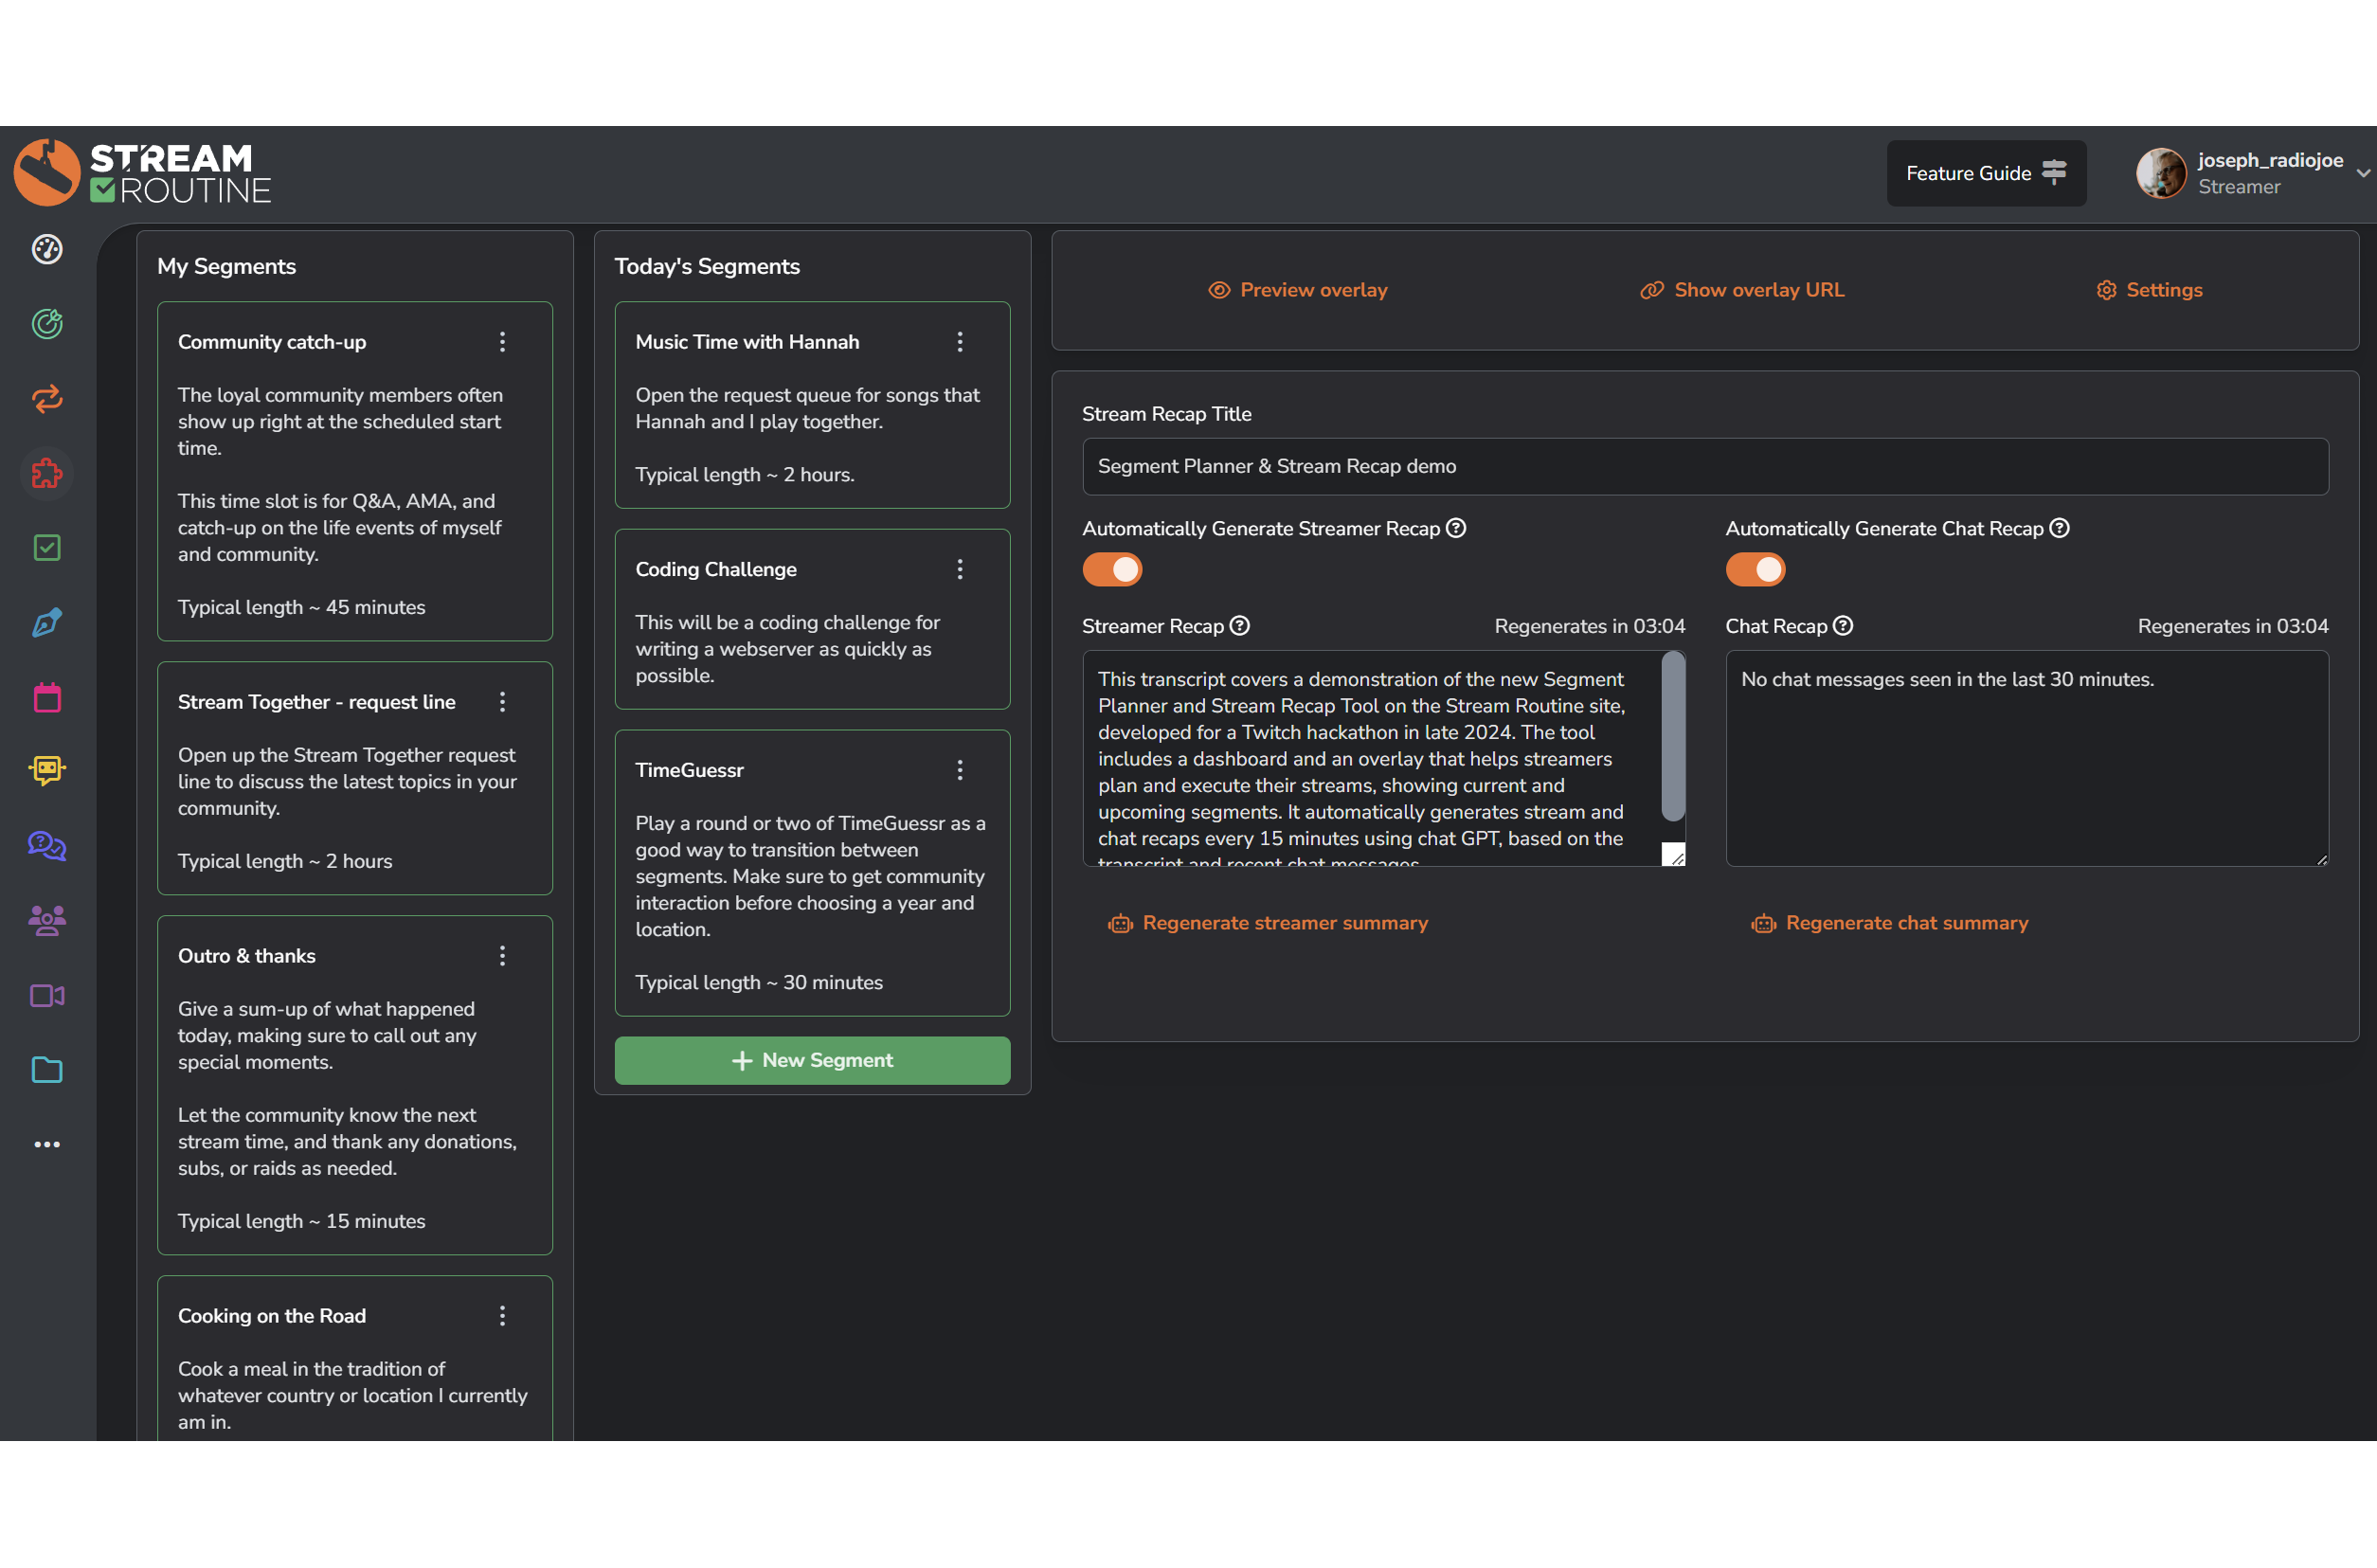Click the New Segment button
2377x1568 pixels.
click(812, 1060)
